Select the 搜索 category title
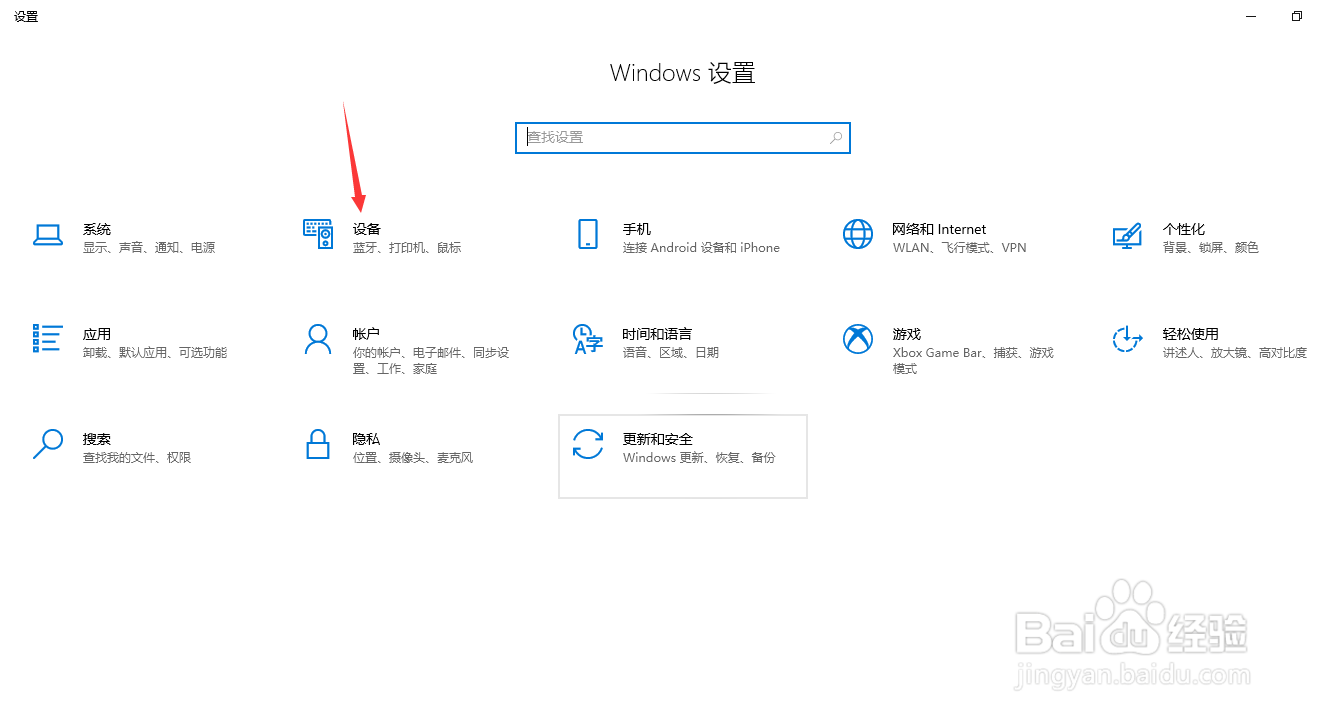 (97, 439)
